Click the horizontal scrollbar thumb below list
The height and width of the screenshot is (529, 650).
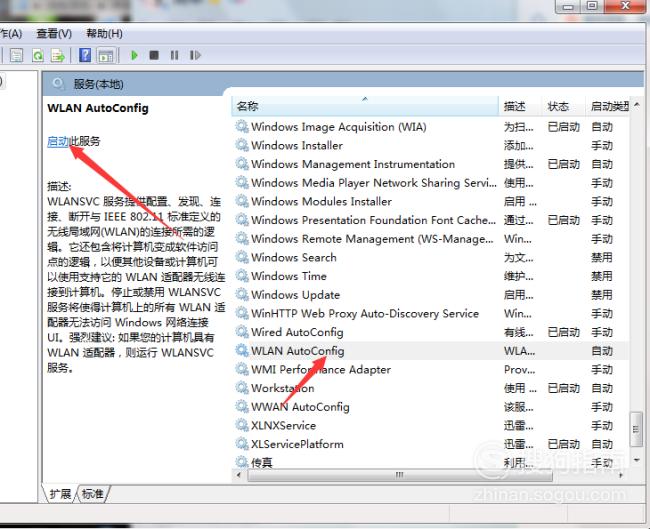[x=400, y=475]
